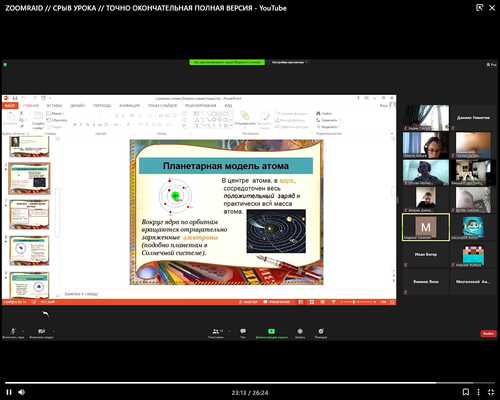Screen dimensions: 500x400
Task: Switch to the ПЕРЕХОДЫ ribbon tab
Action: click(x=102, y=105)
